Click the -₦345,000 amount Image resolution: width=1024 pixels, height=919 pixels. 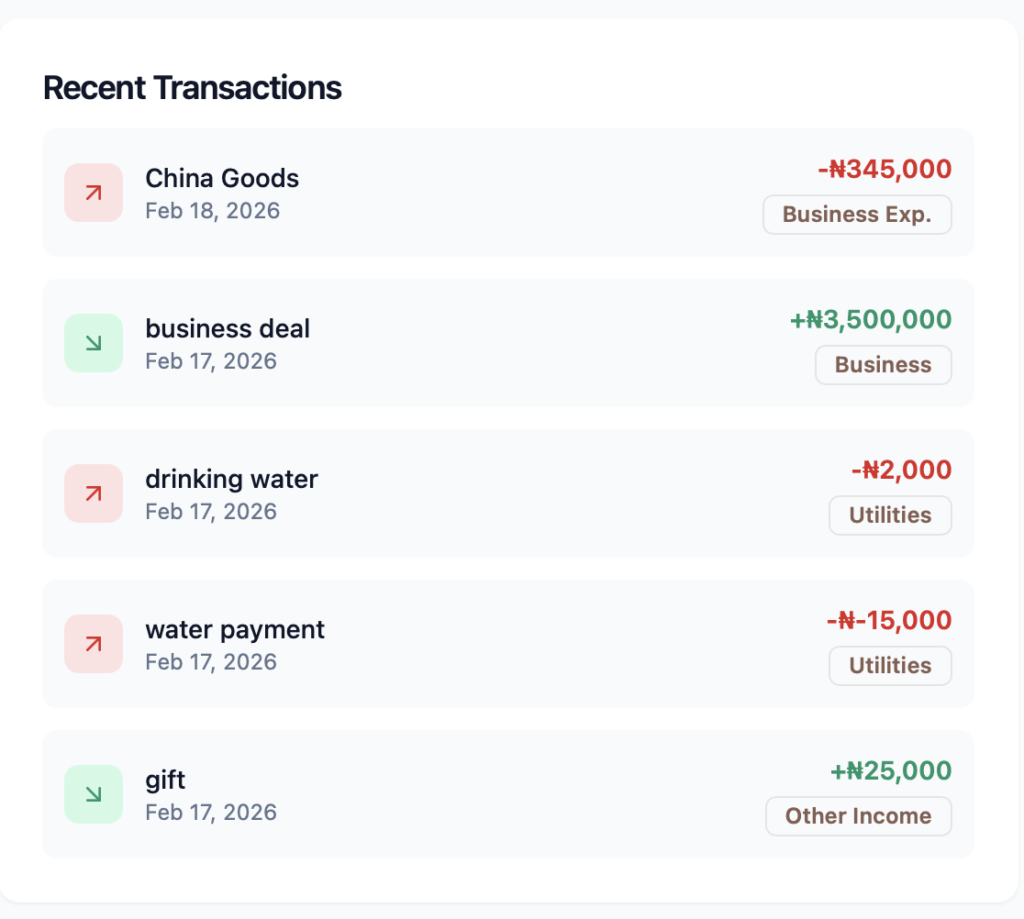[884, 169]
